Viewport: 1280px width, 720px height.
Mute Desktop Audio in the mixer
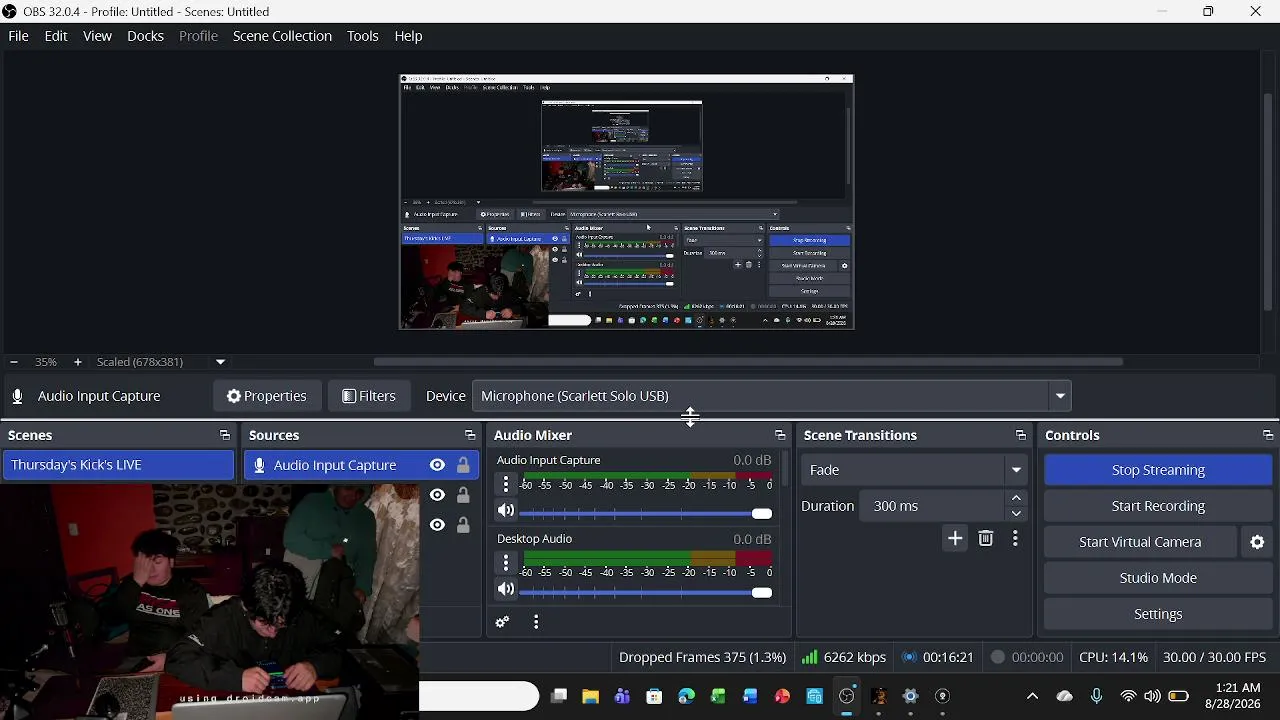click(x=506, y=590)
